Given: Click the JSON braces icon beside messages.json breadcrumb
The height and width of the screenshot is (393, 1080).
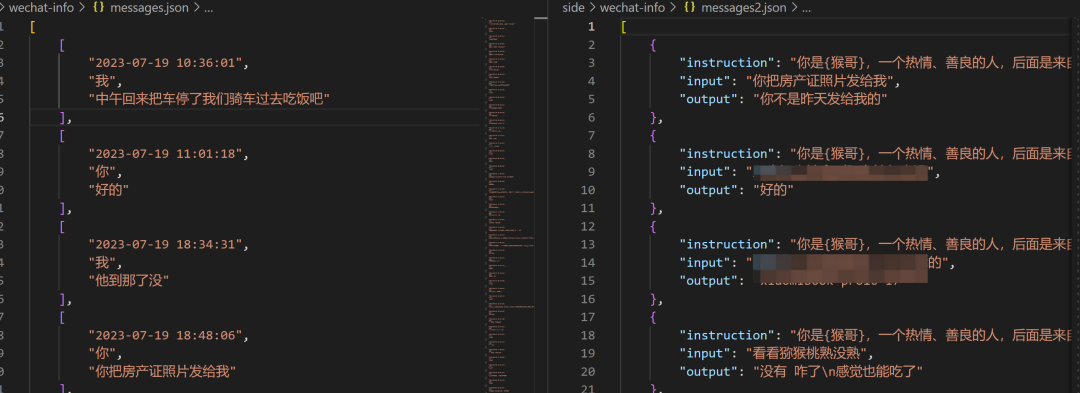Looking at the screenshot, I should [98, 8].
